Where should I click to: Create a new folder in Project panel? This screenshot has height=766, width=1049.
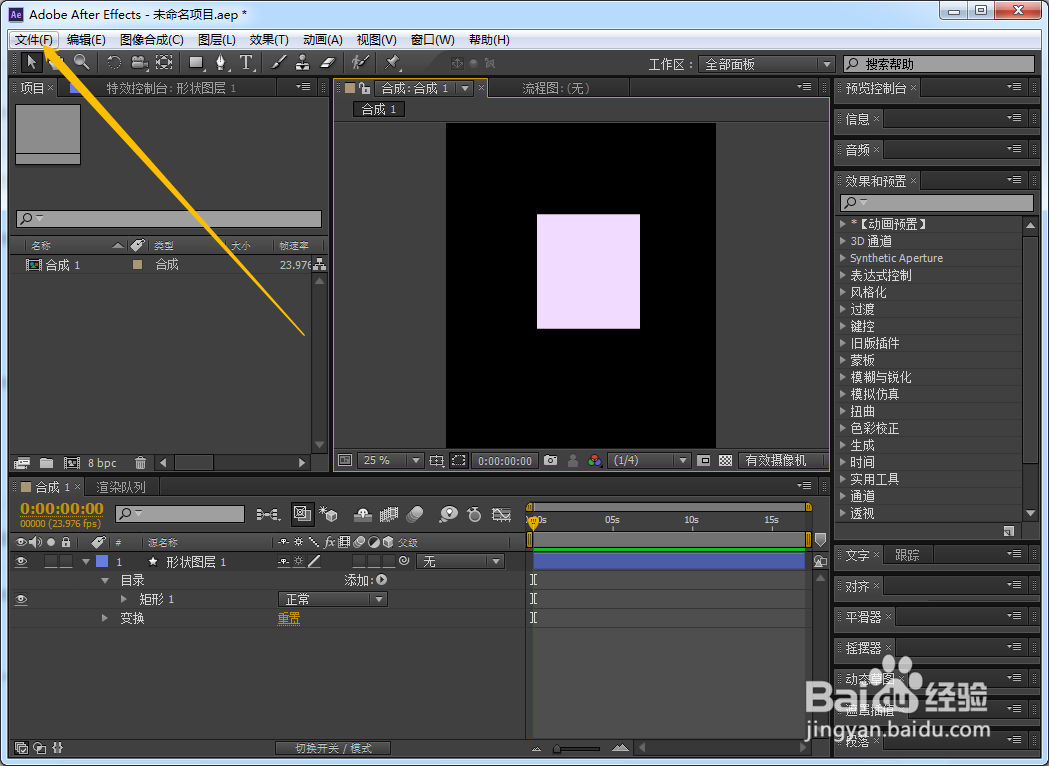[46, 462]
